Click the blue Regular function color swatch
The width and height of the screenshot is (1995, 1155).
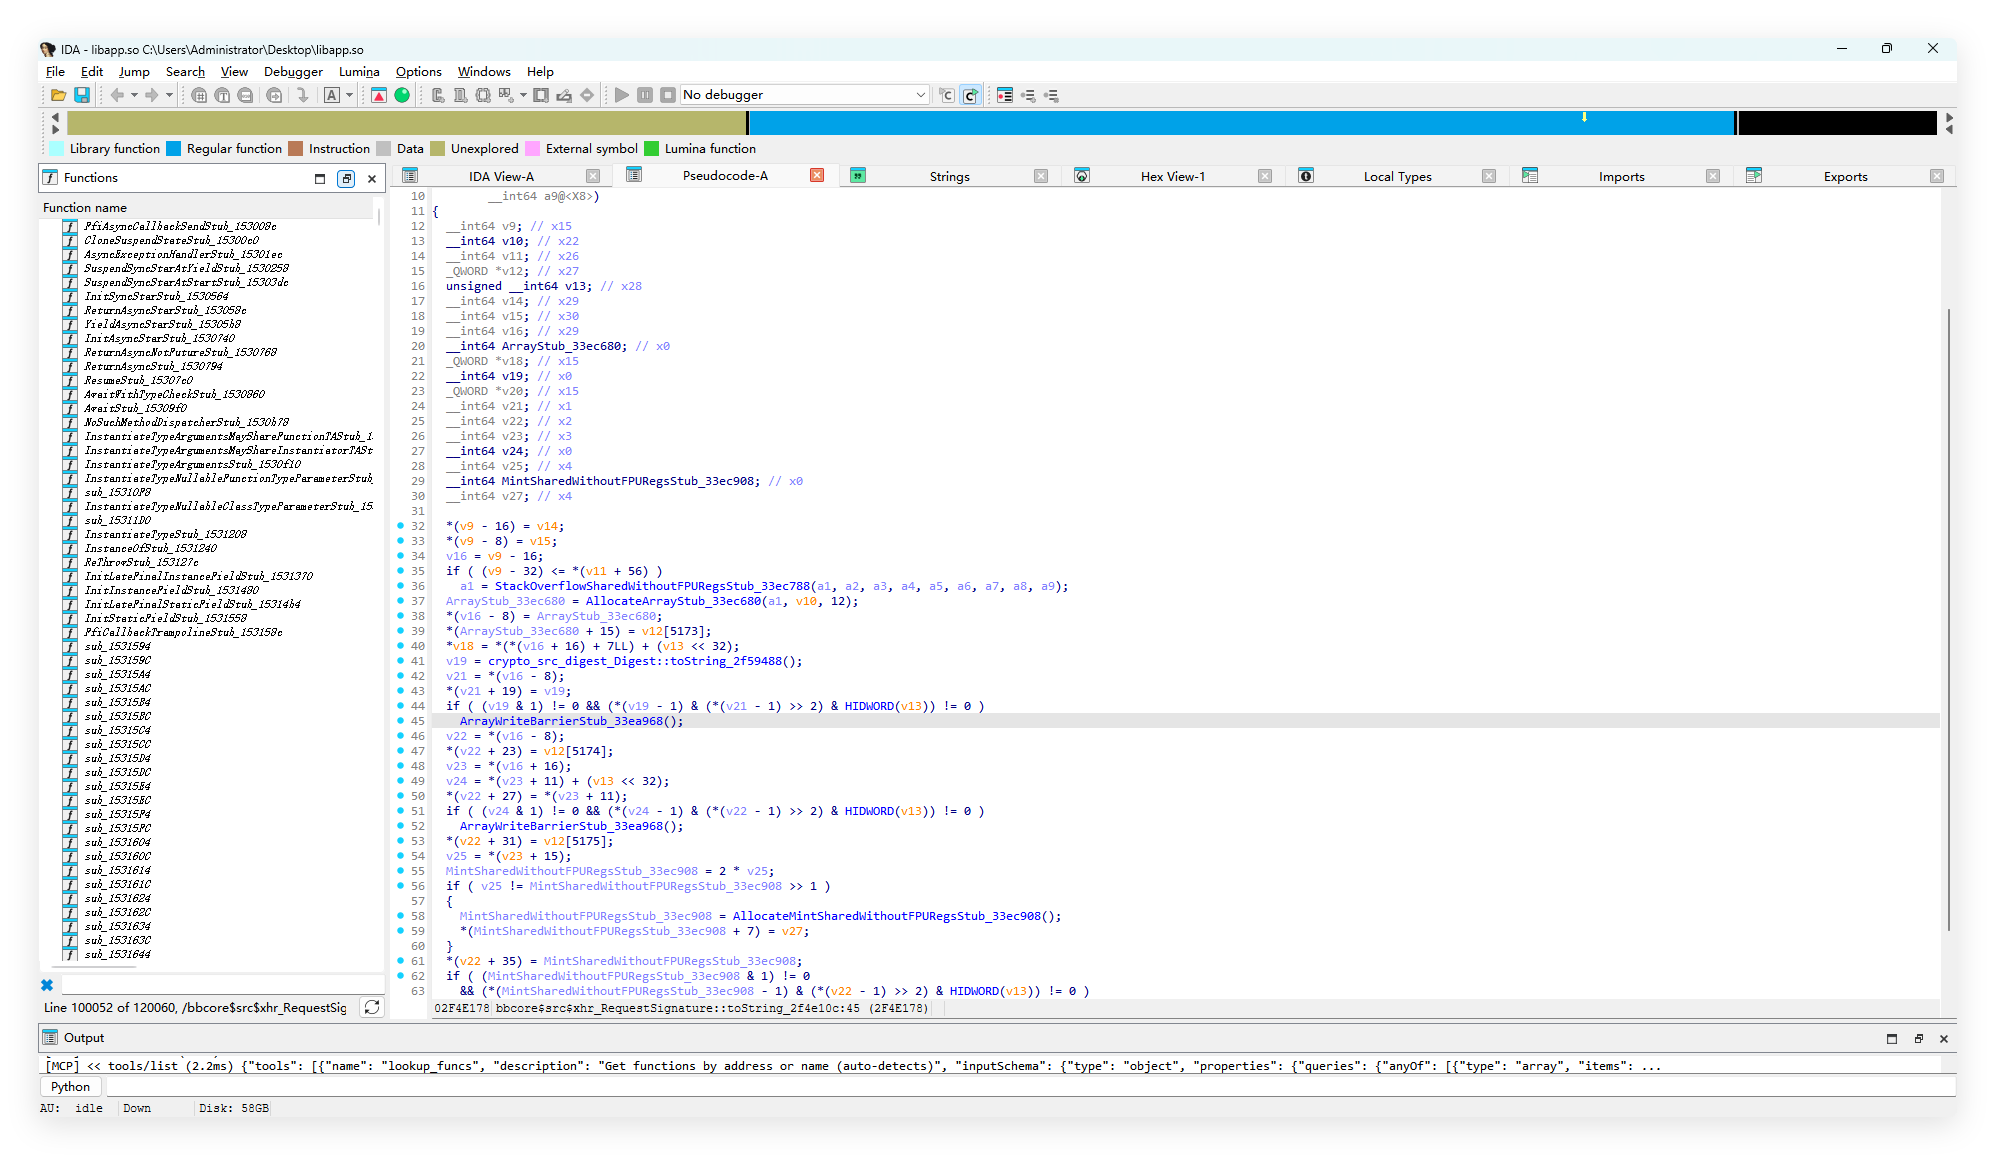point(174,149)
